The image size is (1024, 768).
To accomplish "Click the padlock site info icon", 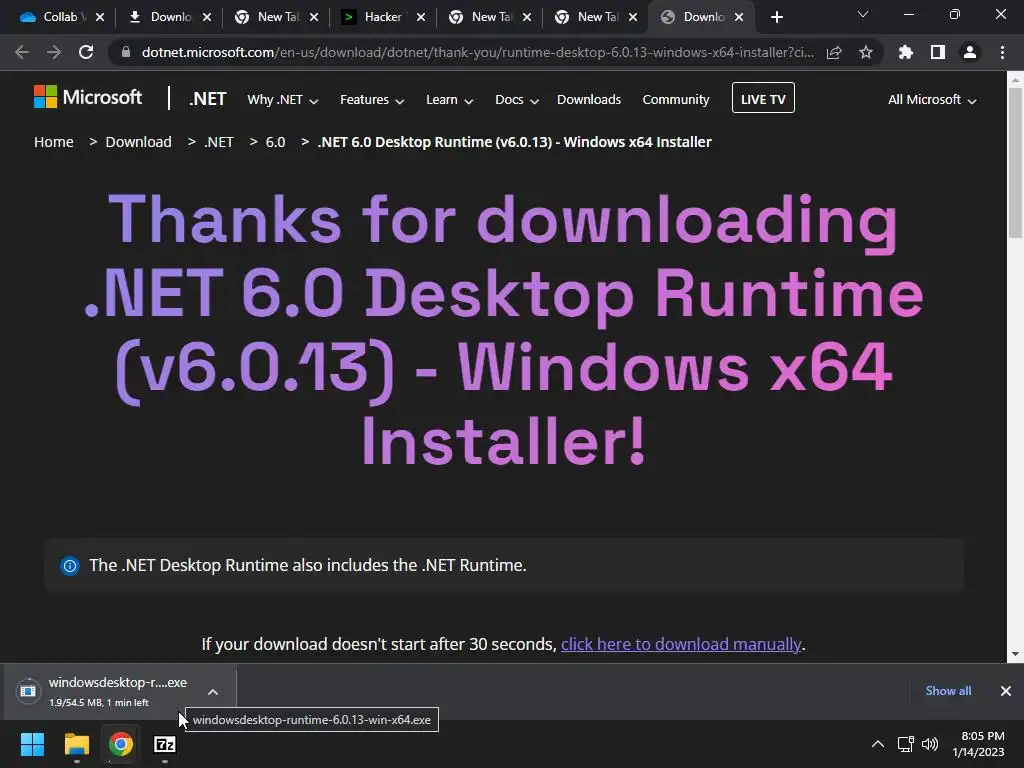I will [x=126, y=52].
